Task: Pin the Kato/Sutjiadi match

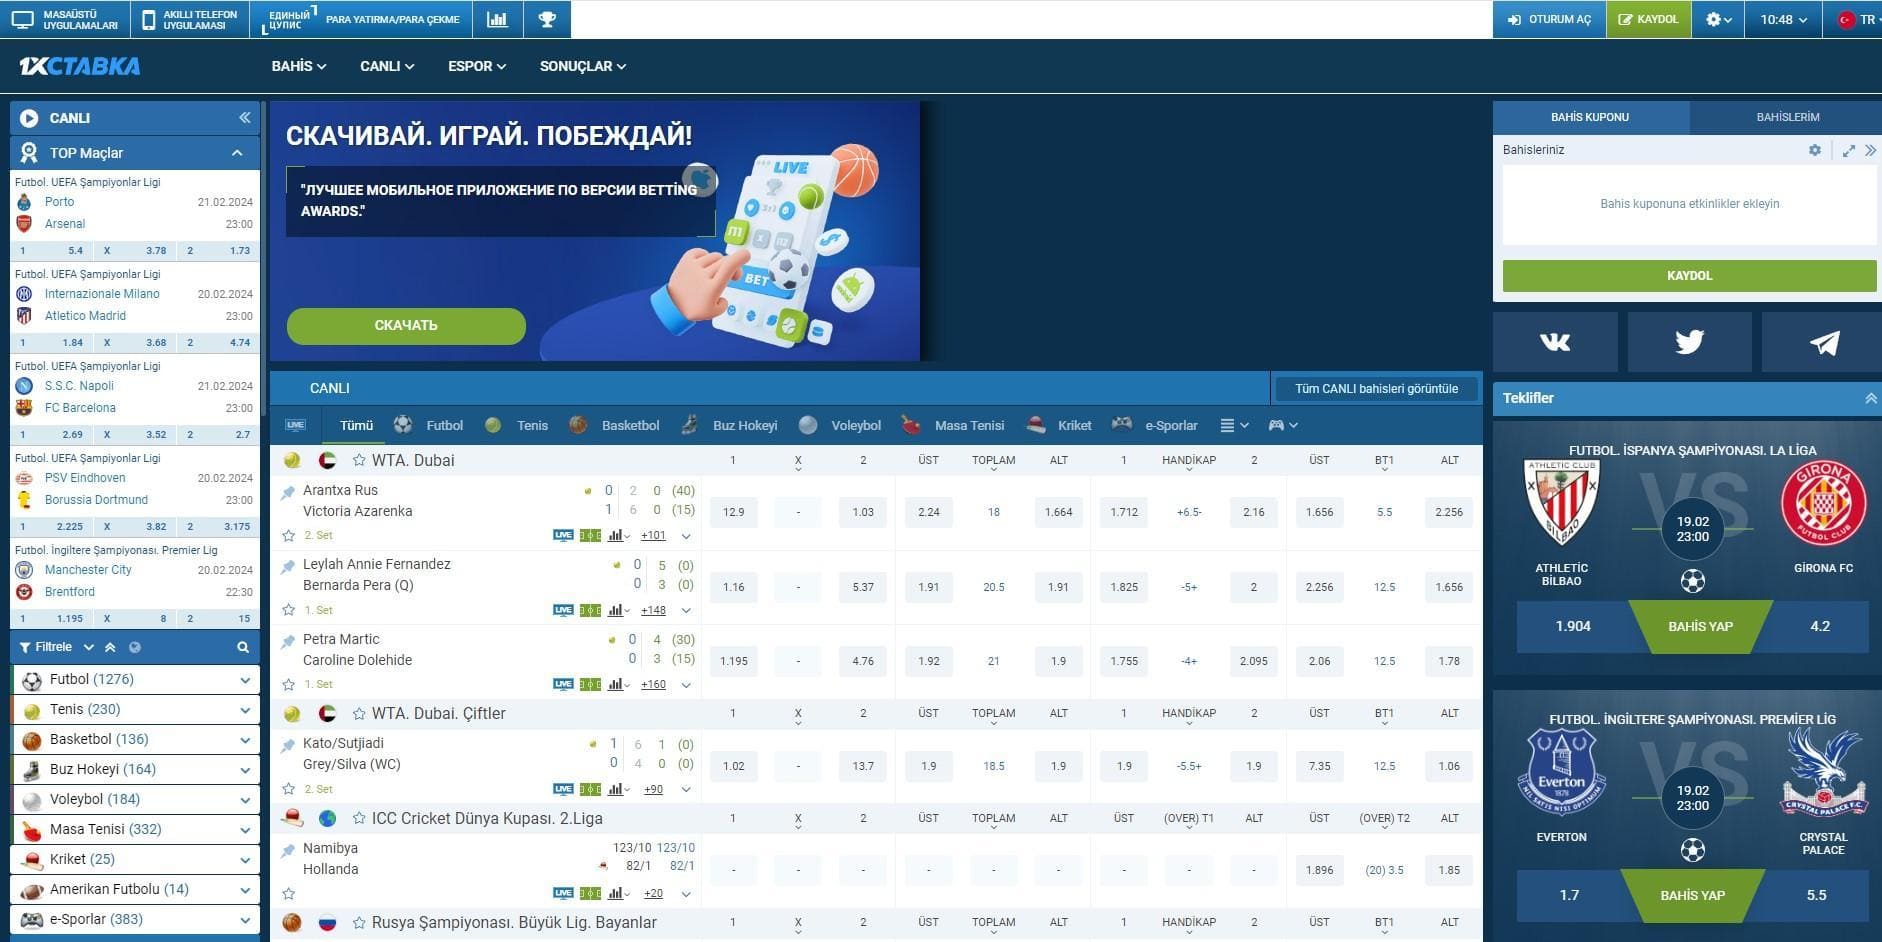Action: click(288, 745)
